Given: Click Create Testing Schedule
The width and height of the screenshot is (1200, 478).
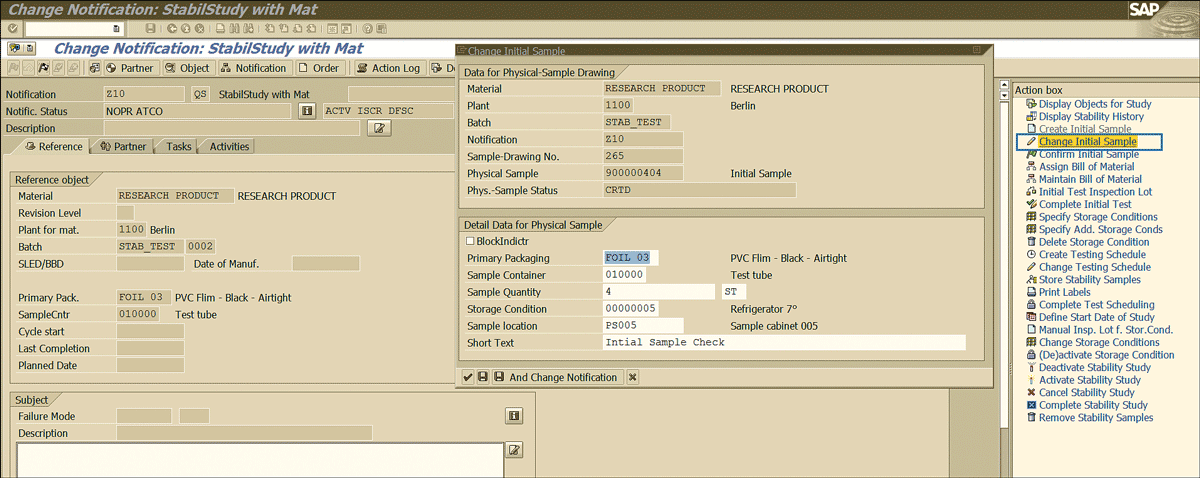Looking at the screenshot, I should 1092,255.
